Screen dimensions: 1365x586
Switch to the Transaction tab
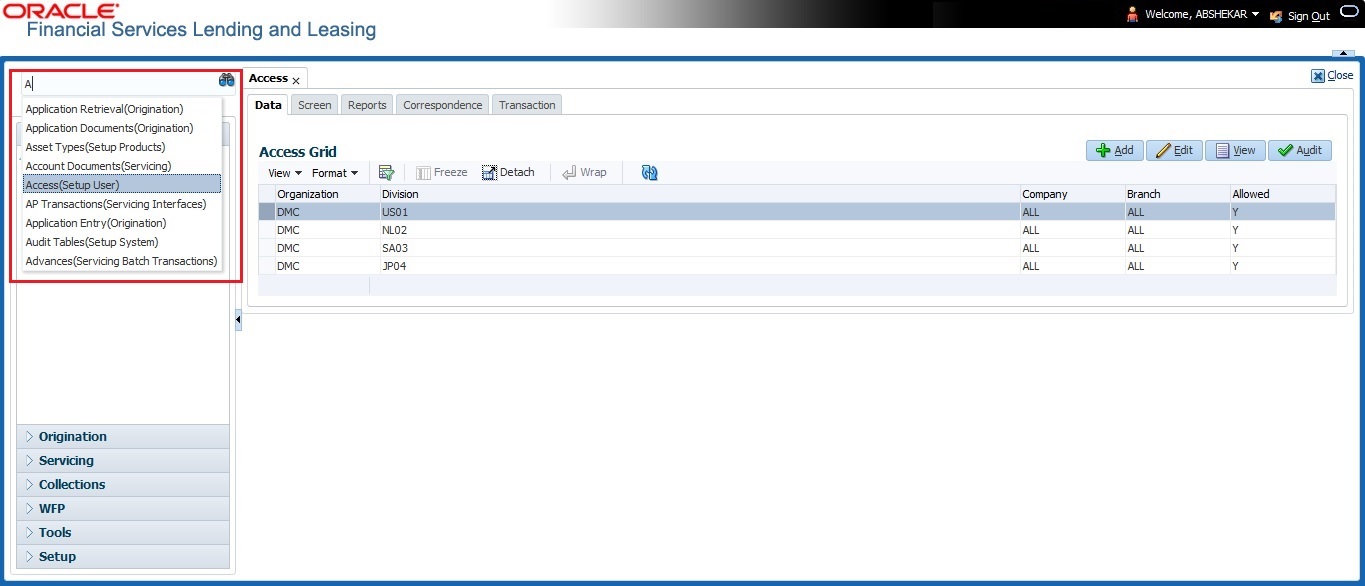(527, 105)
